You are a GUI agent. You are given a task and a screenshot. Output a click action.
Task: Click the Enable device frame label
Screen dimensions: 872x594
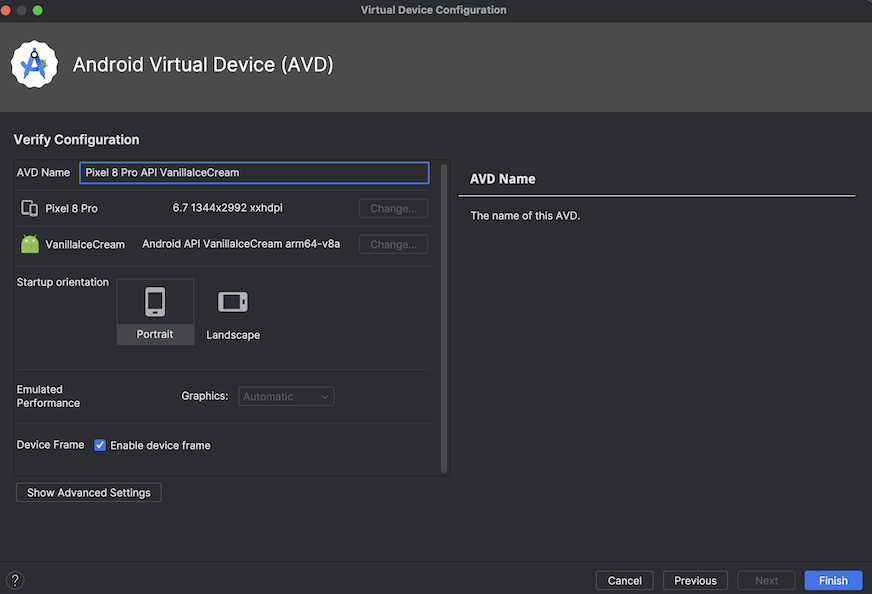click(160, 445)
